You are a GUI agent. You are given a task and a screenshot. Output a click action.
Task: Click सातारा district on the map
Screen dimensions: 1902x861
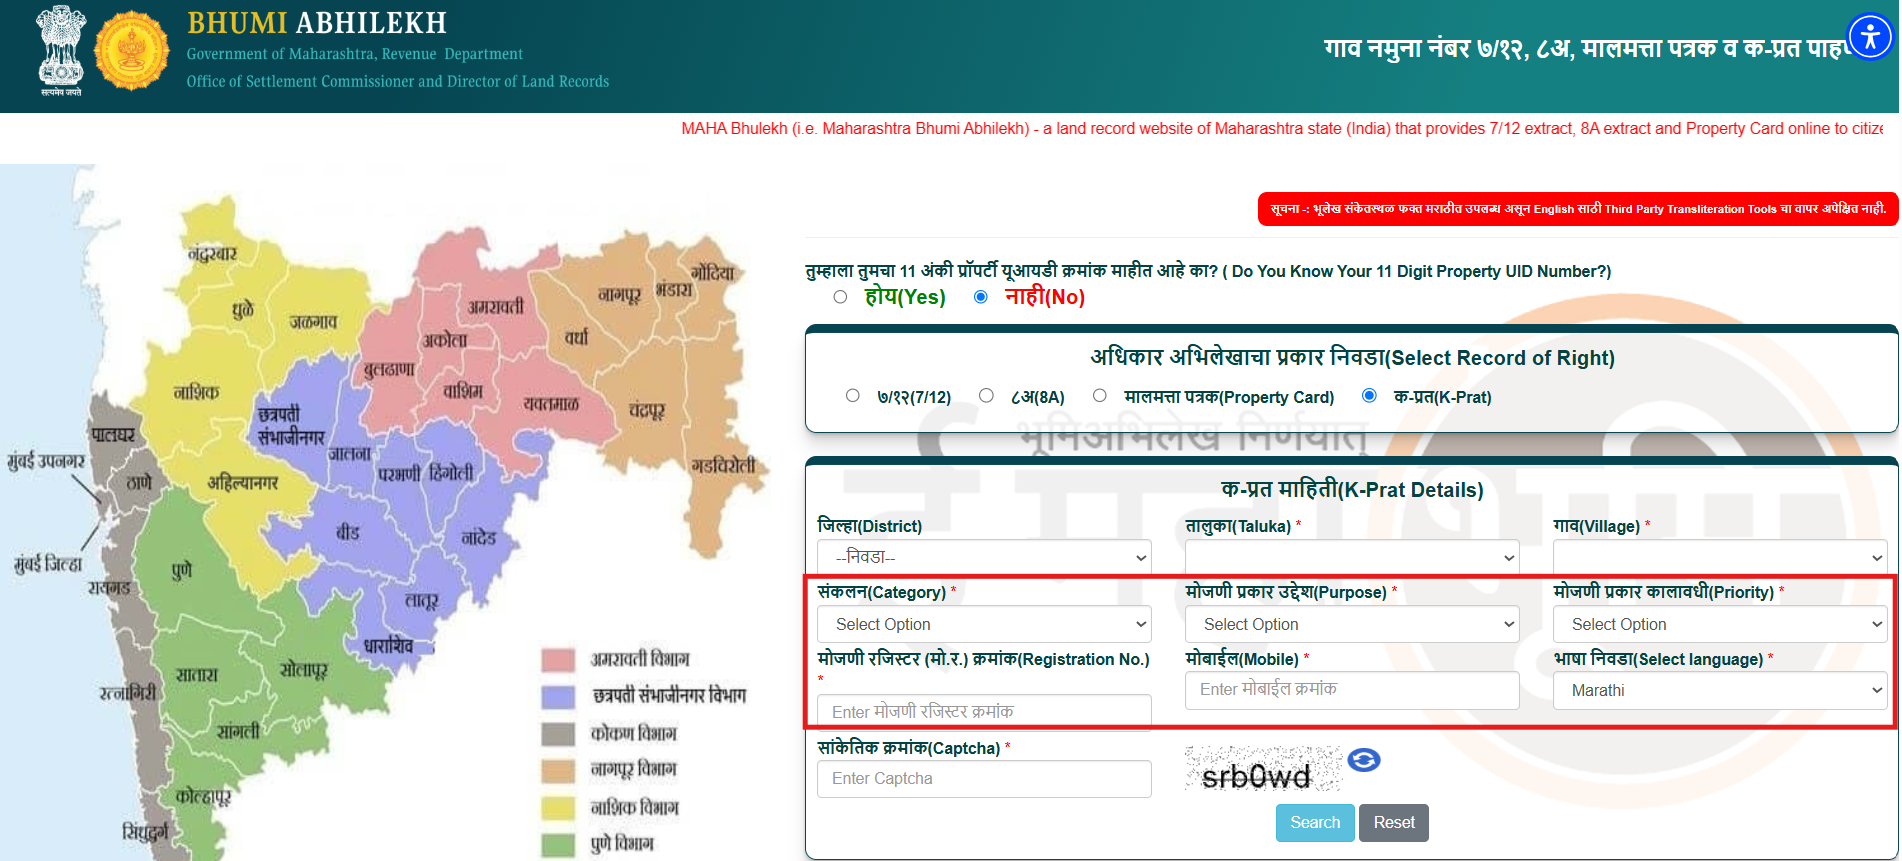tap(196, 675)
